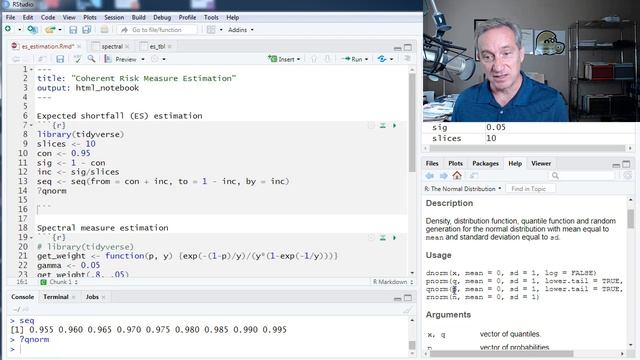The image size is (640, 360).
Task: Open Insert chunk dropdown
Action: [299, 59]
